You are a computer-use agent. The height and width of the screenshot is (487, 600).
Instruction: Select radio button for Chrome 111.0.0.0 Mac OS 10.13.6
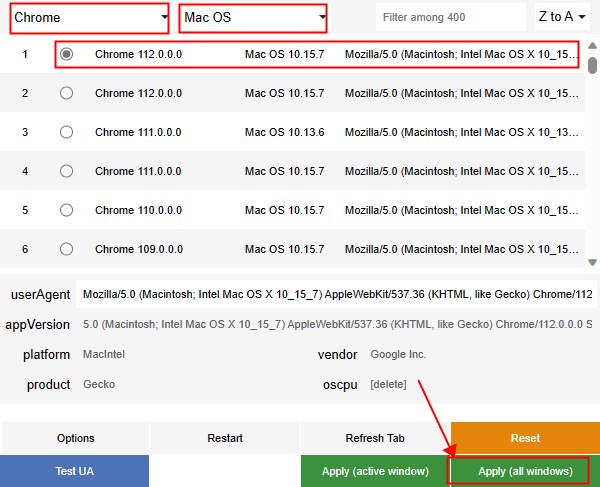pos(67,132)
